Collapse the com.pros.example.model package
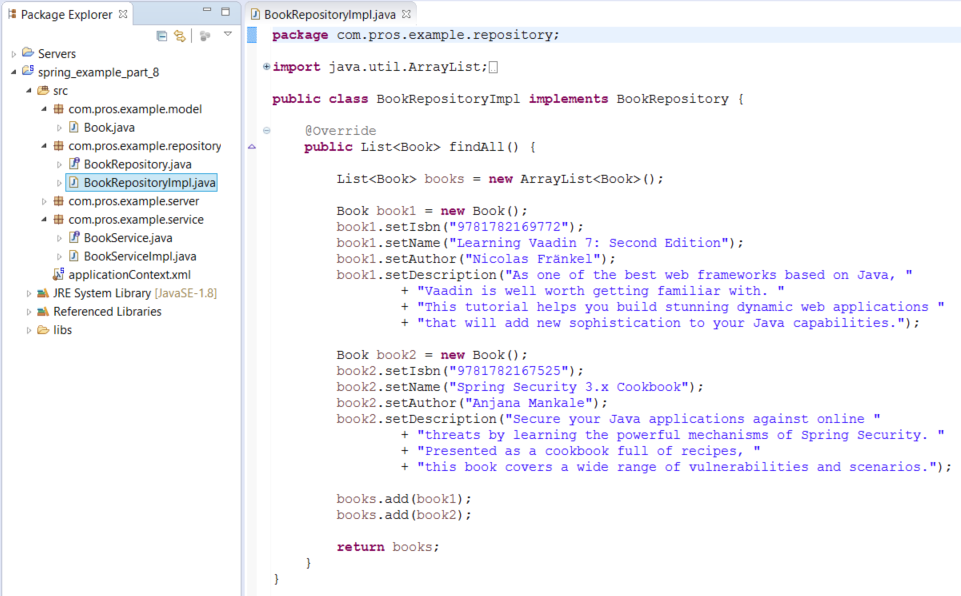The width and height of the screenshot is (961, 596). (x=44, y=109)
